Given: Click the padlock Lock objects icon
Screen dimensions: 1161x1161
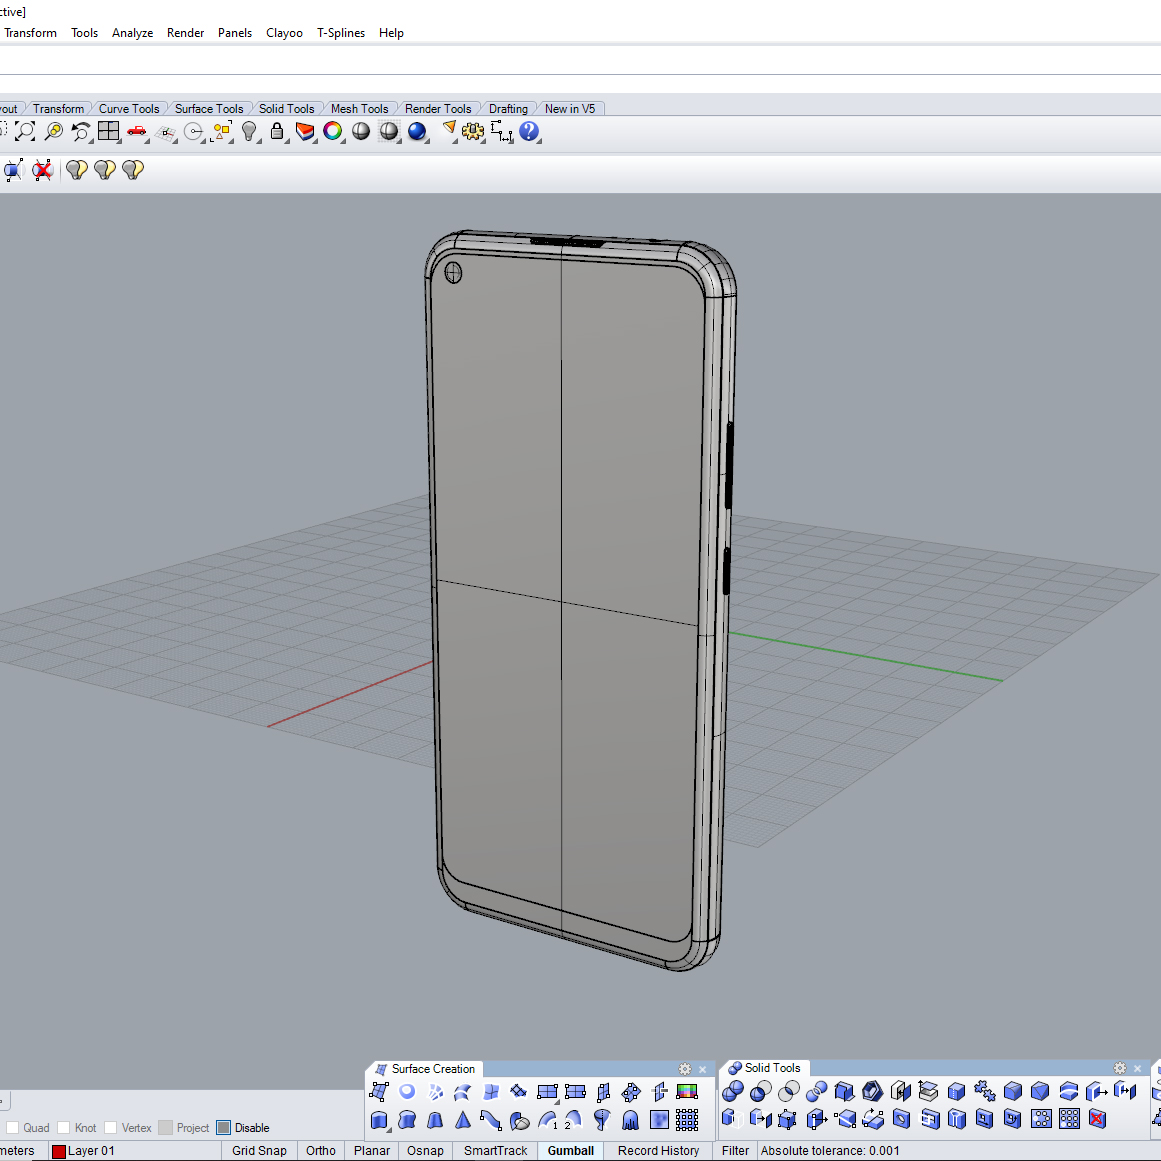Looking at the screenshot, I should tap(277, 131).
